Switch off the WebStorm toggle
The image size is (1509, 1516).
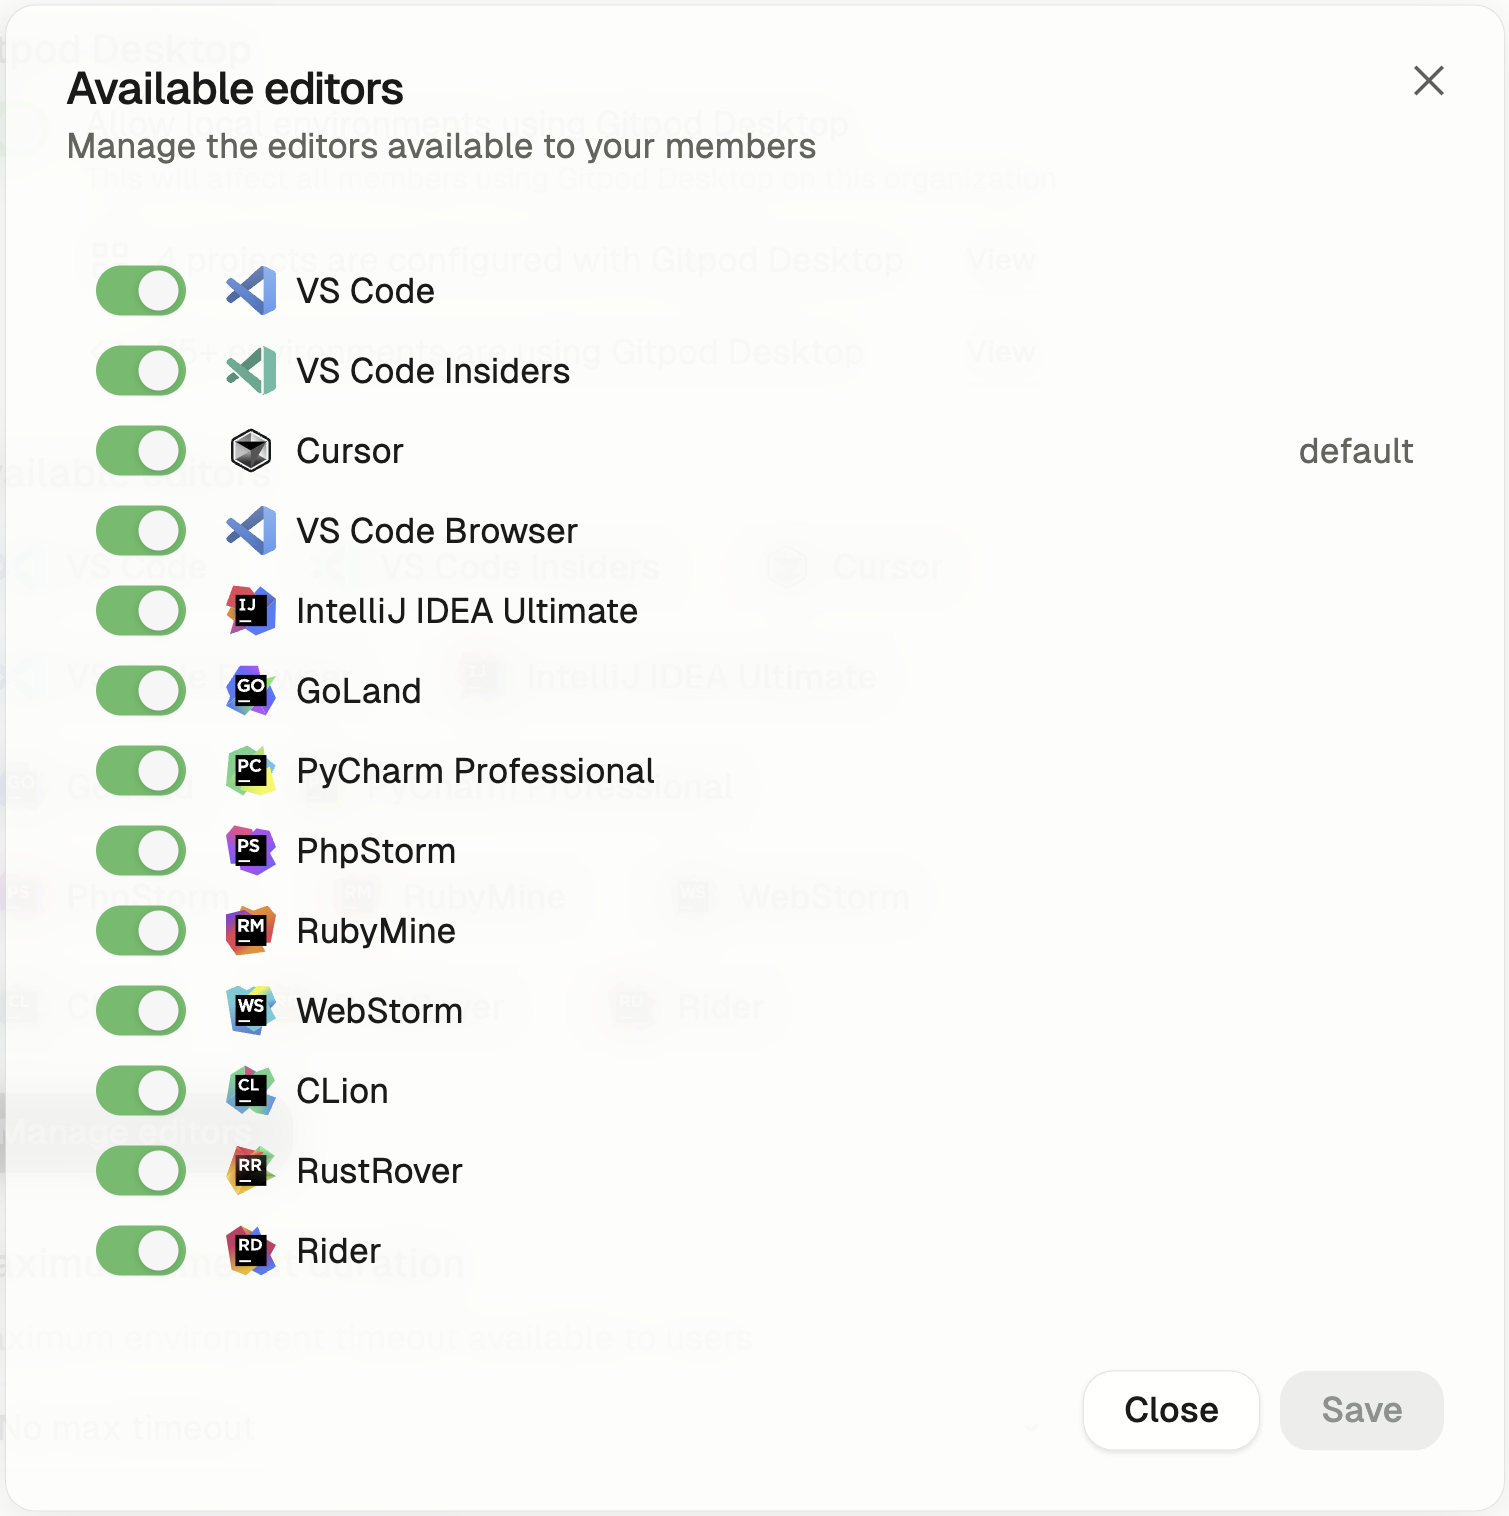tap(141, 1011)
